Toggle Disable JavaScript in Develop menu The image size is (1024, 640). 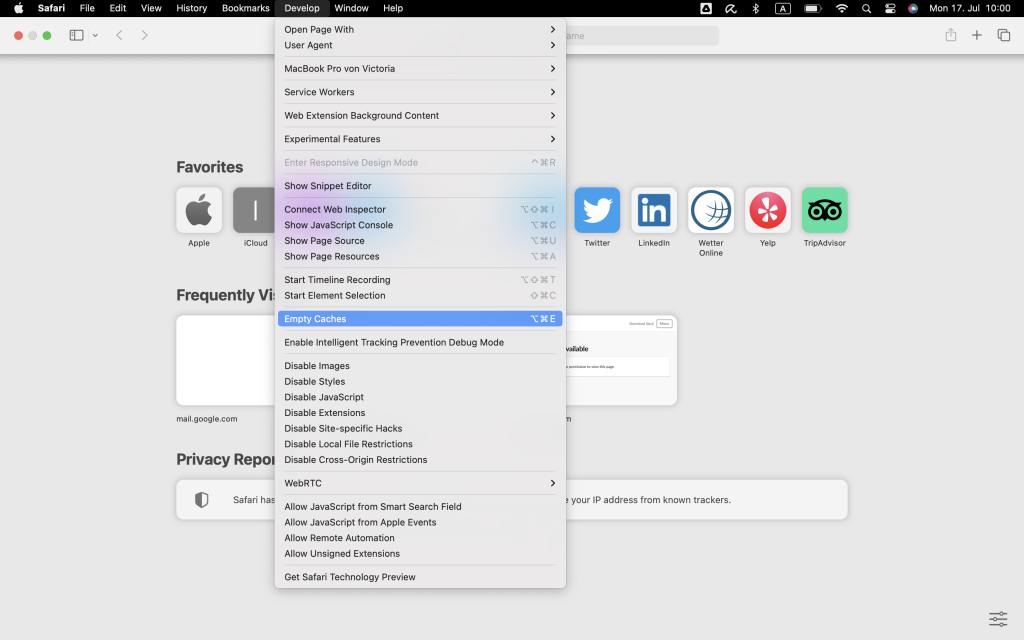coord(324,397)
